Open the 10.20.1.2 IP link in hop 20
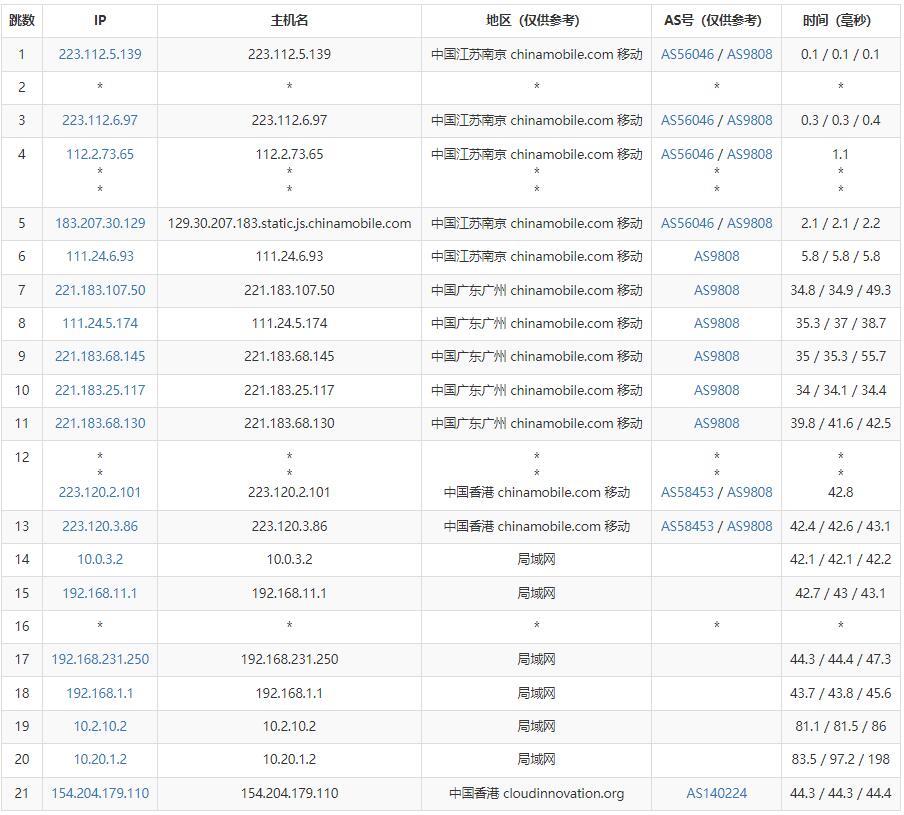This screenshot has height=815, width=904. click(x=100, y=759)
